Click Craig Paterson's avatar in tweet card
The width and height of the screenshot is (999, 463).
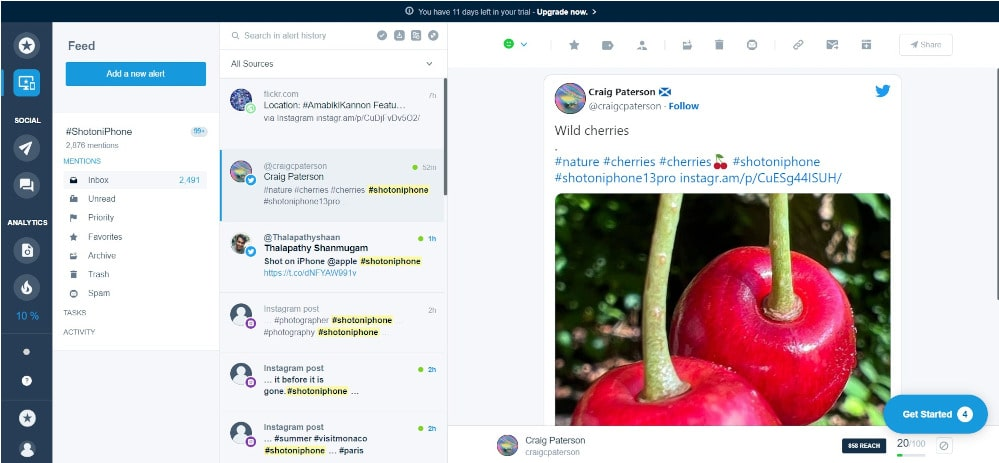tap(570, 99)
